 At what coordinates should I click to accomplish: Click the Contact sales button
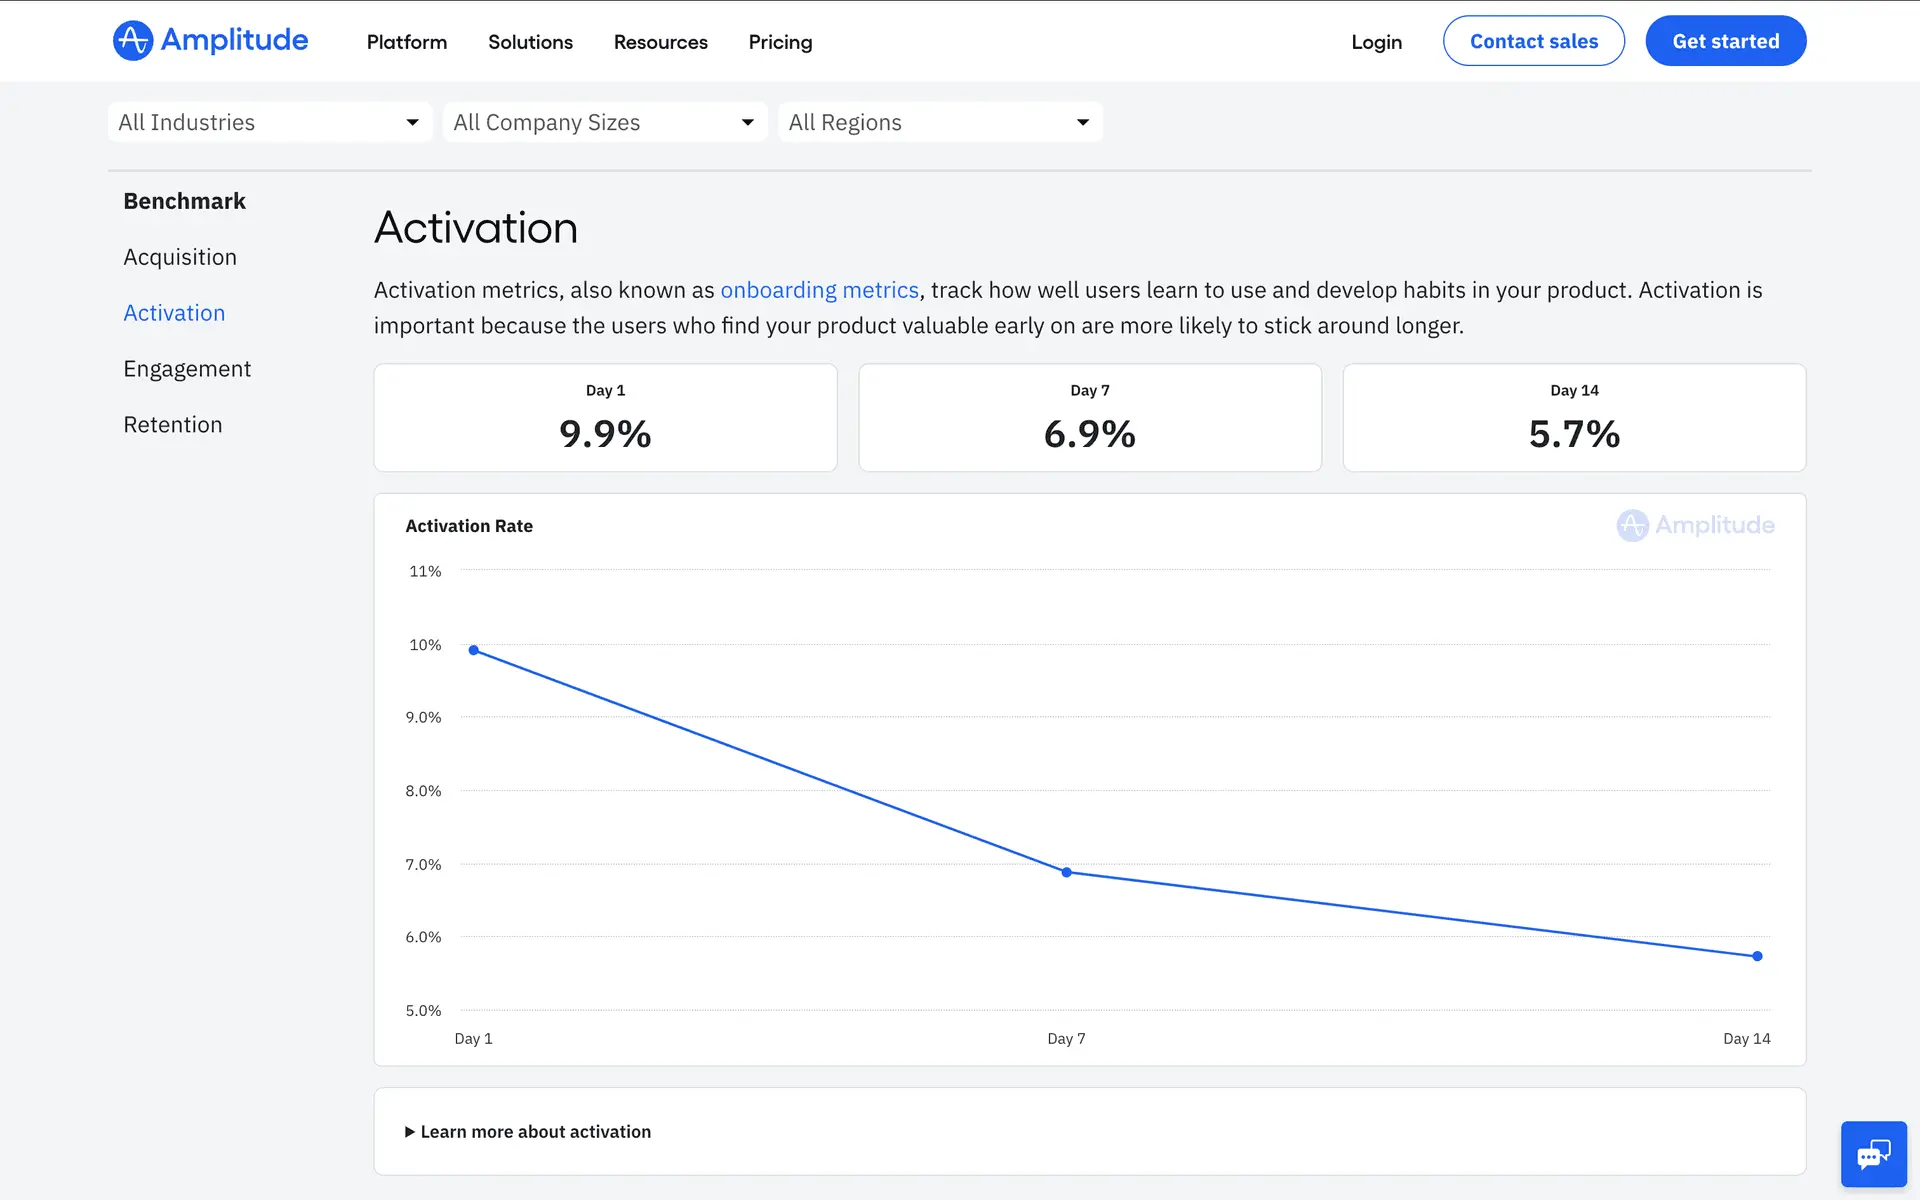(1533, 41)
